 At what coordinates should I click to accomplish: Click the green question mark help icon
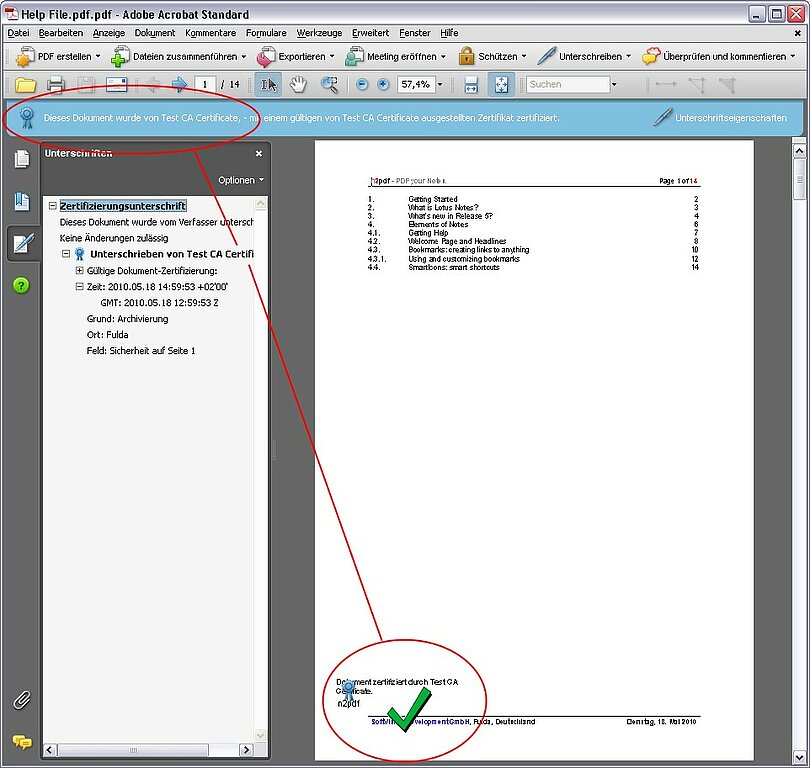(21, 285)
